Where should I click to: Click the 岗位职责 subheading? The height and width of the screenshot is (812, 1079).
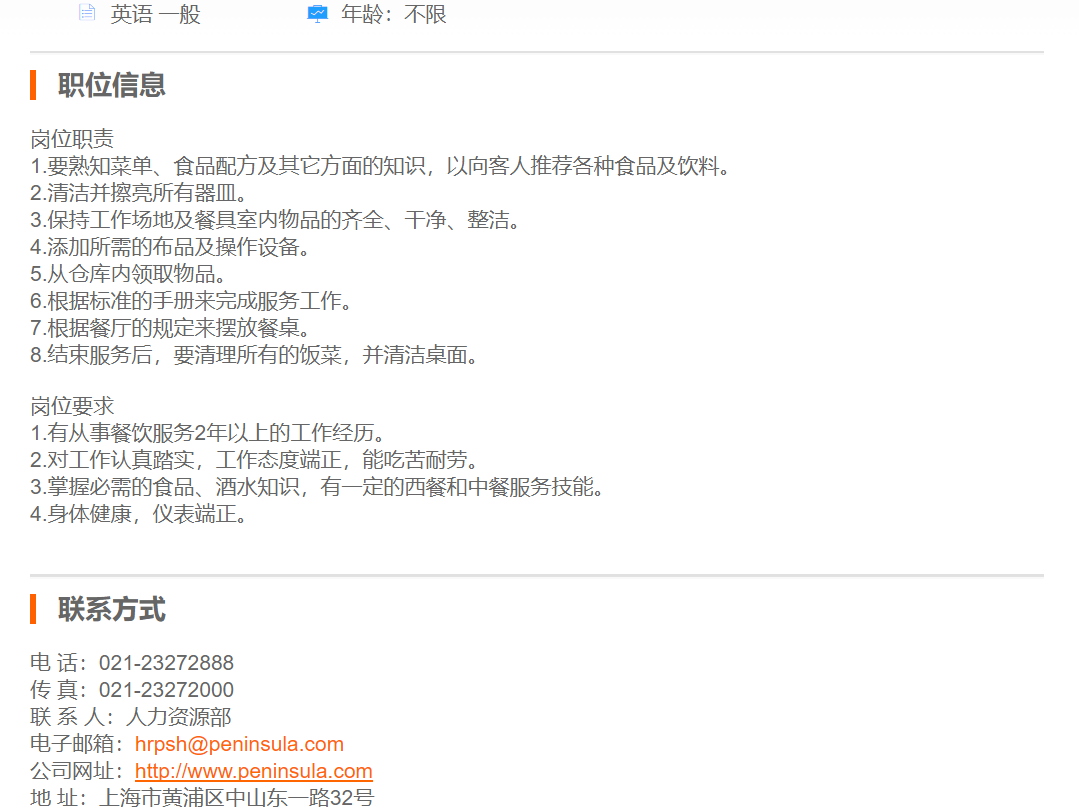pyautogui.click(x=72, y=139)
